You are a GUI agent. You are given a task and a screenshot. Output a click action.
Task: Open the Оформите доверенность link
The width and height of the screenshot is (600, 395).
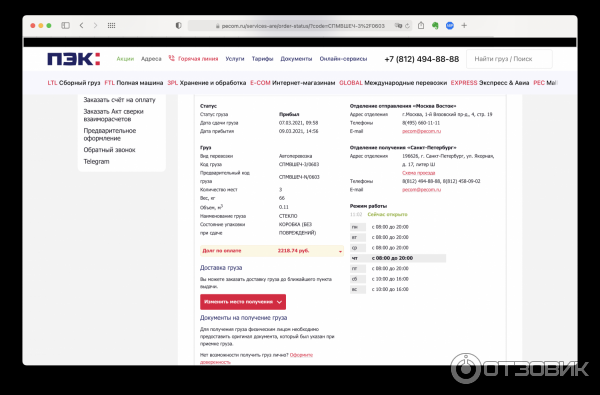coord(256,358)
